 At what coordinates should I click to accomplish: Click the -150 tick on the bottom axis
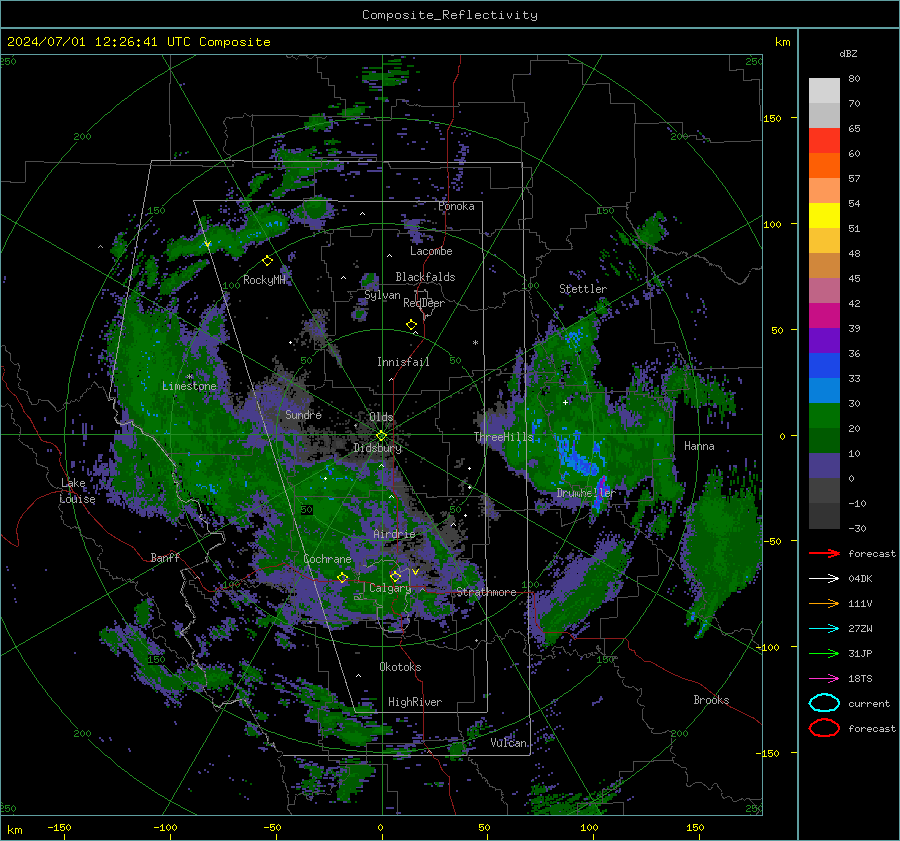point(59,827)
